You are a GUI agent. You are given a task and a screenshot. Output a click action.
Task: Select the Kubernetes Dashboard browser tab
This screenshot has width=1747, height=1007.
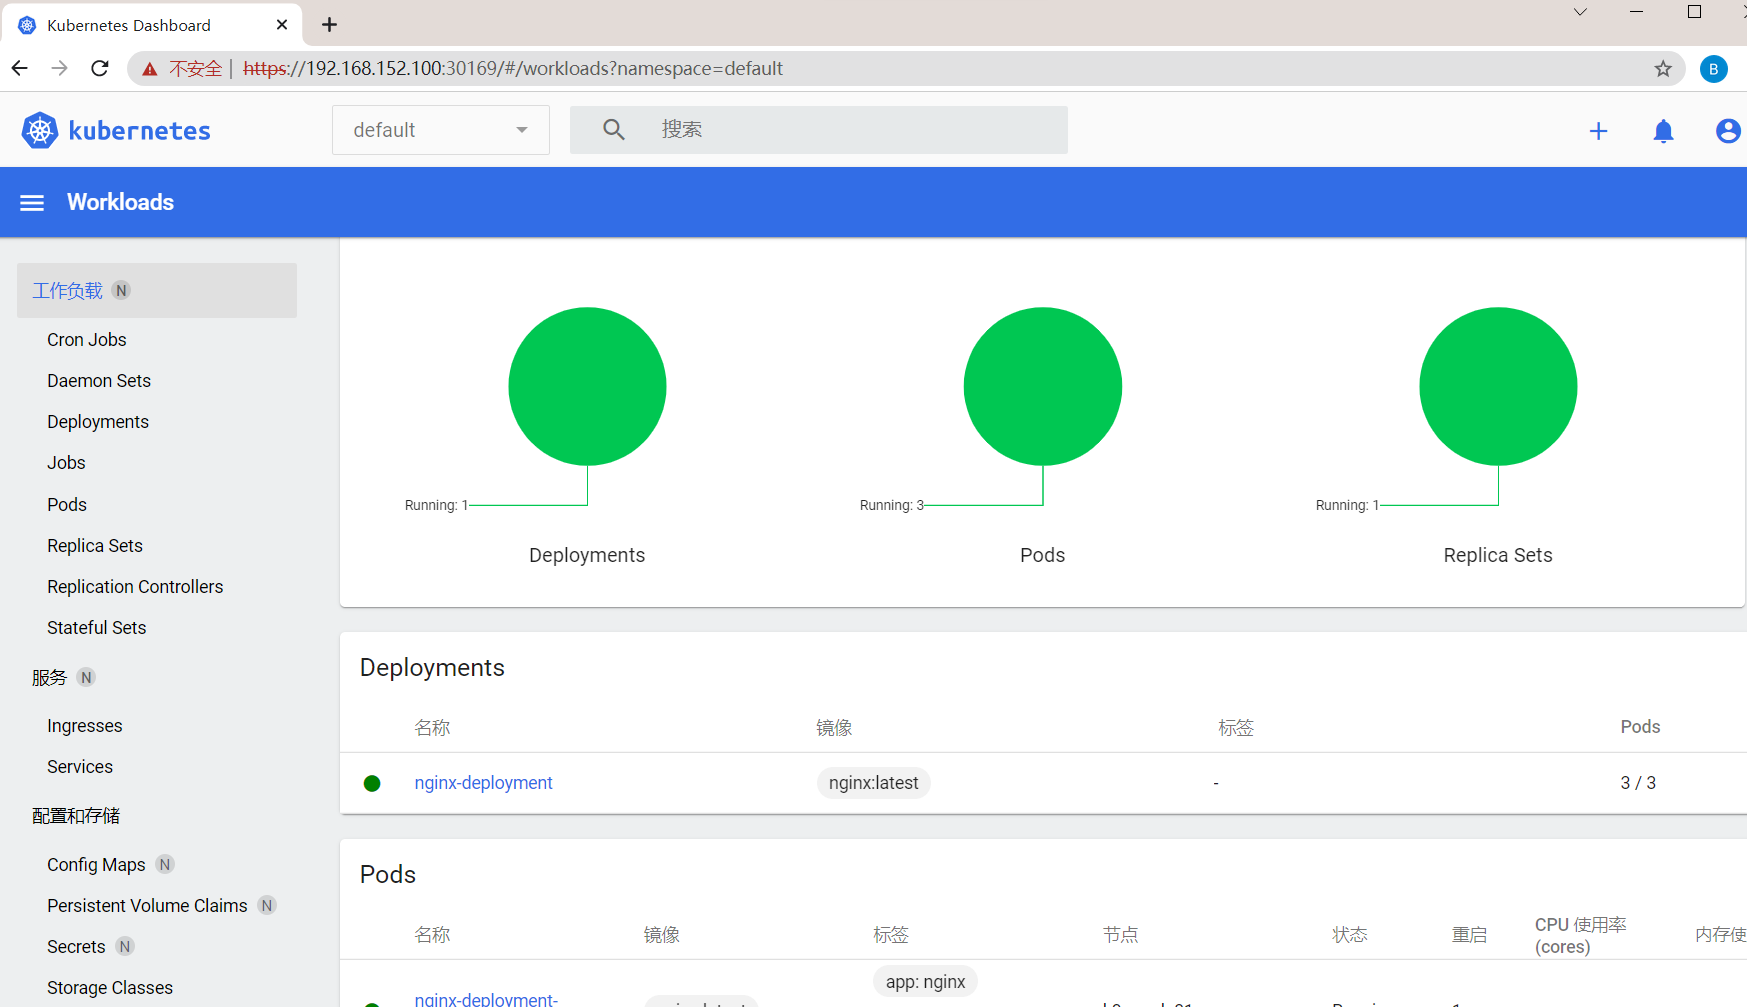[x=150, y=24]
